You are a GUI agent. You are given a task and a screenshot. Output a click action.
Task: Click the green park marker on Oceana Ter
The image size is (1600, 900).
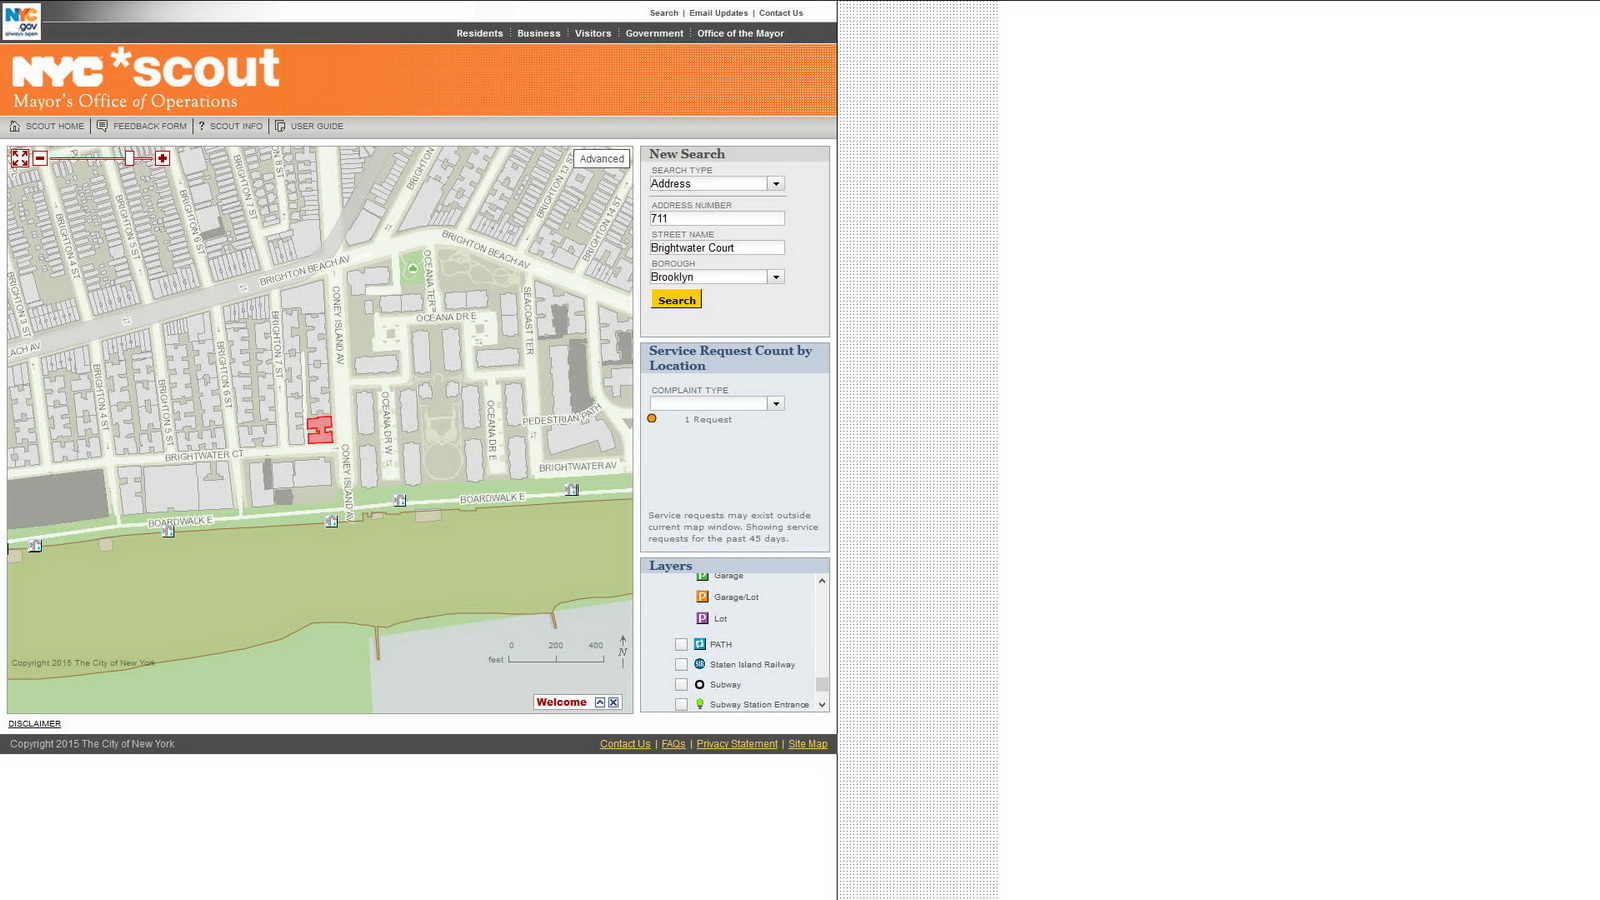(x=412, y=270)
